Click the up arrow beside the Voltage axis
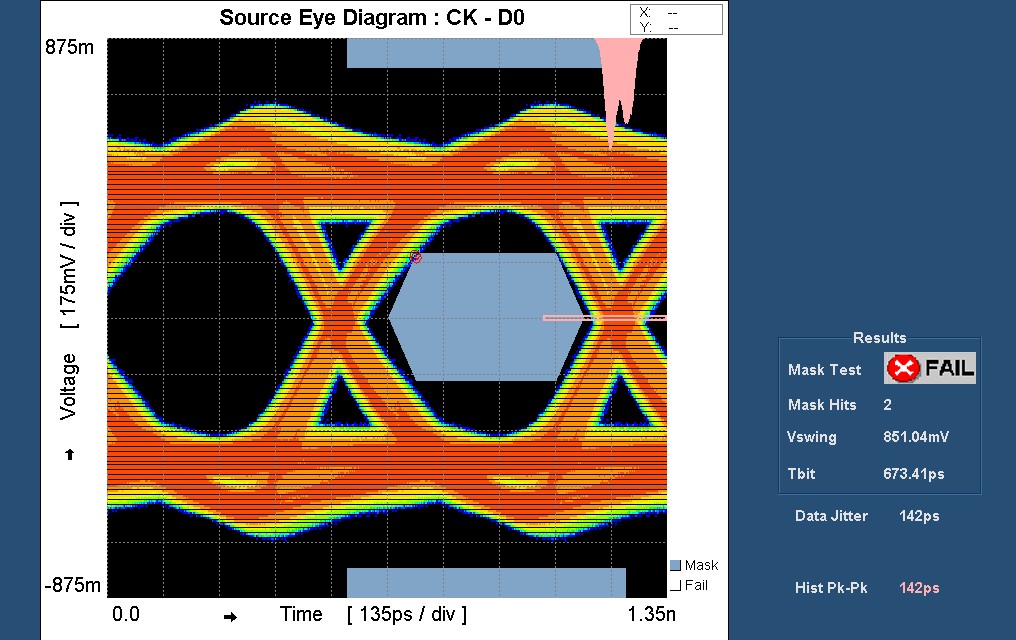1016x640 pixels. (69, 455)
